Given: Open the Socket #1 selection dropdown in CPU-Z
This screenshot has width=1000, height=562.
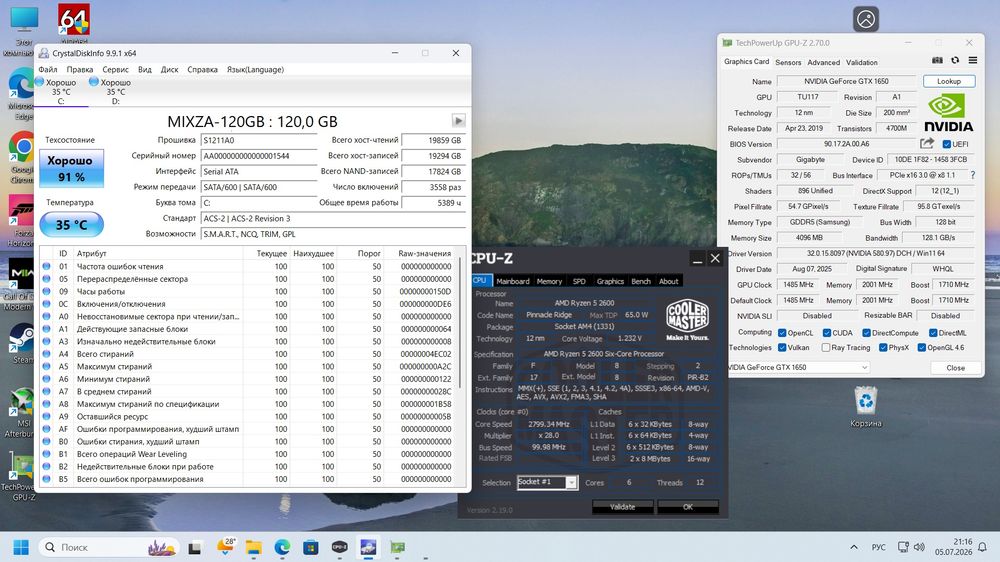Looking at the screenshot, I should pos(547,482).
